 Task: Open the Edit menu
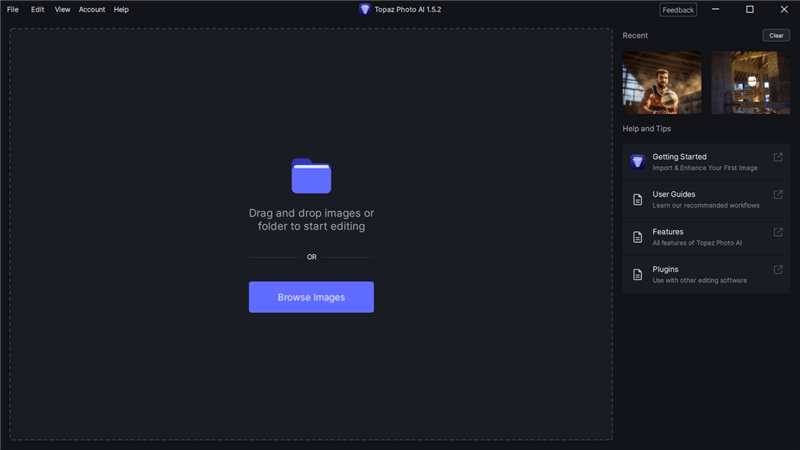click(x=37, y=10)
